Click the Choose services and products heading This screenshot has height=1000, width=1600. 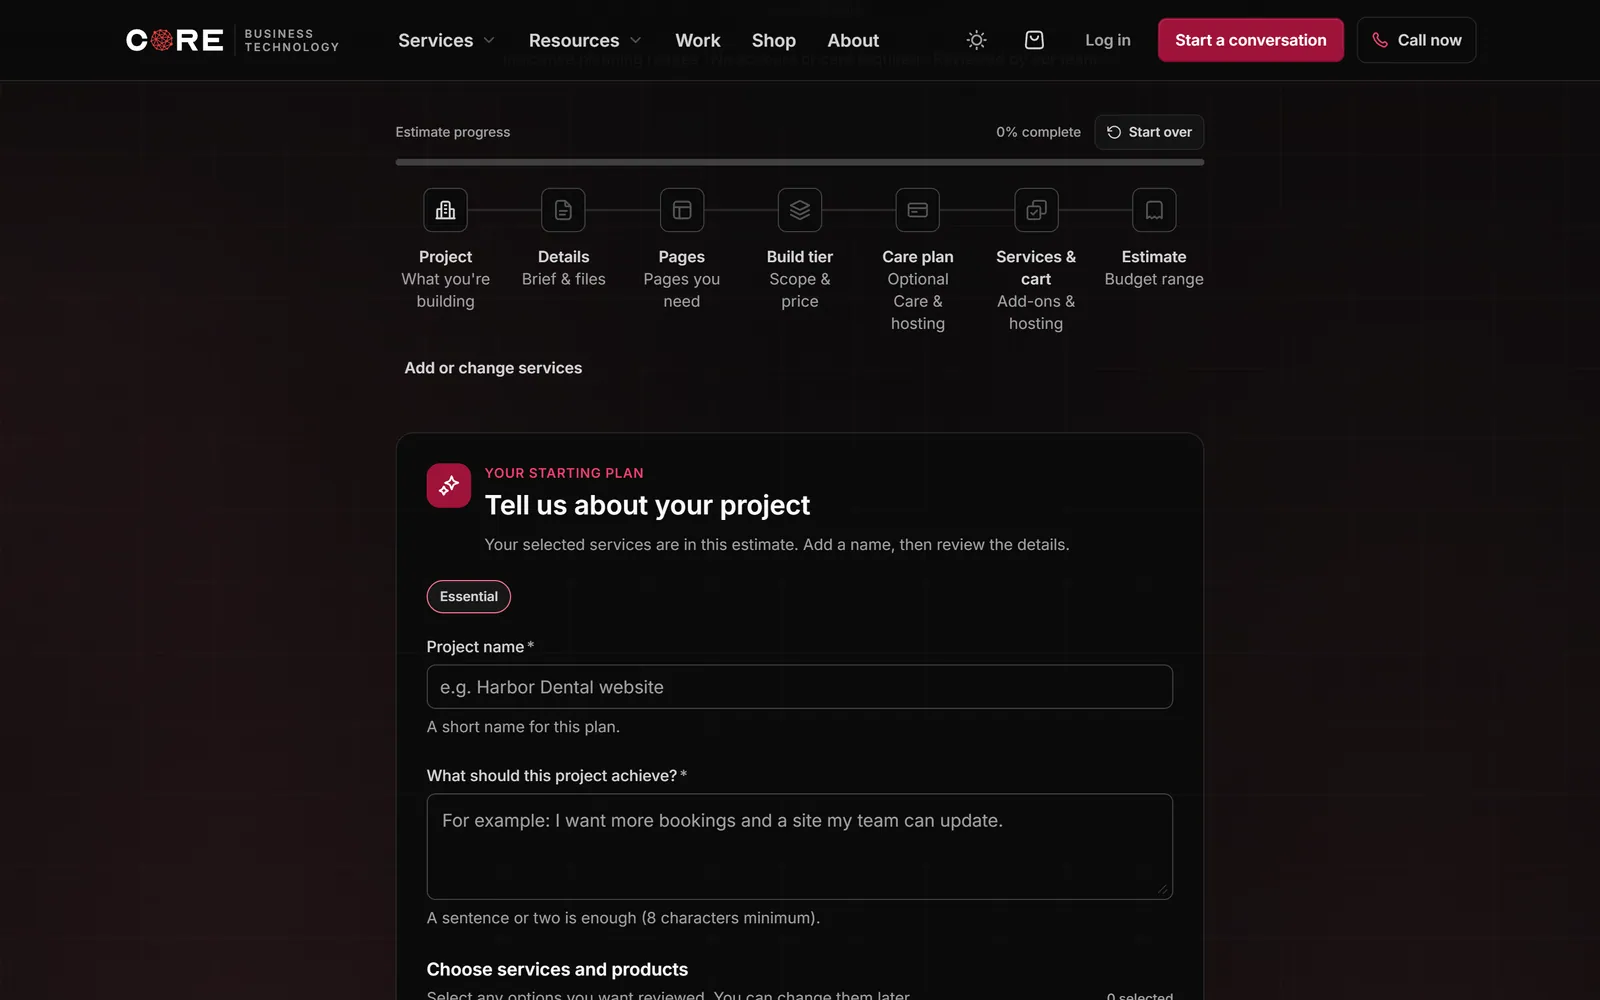(x=557, y=969)
